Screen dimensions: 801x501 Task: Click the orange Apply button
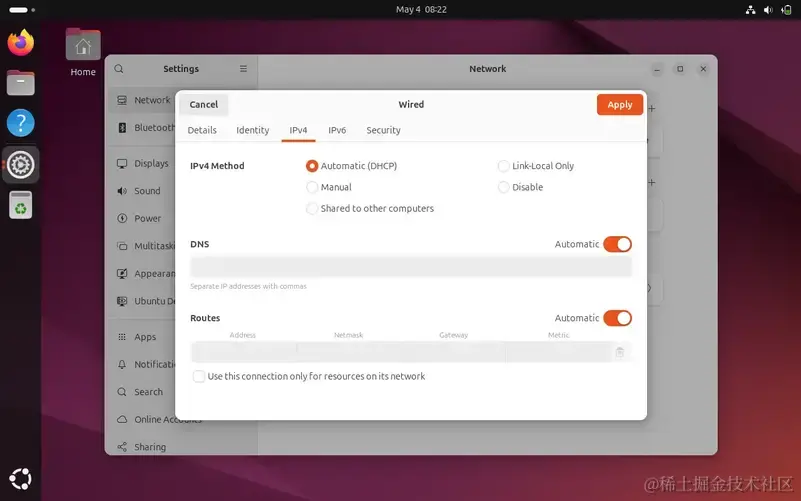click(x=620, y=105)
